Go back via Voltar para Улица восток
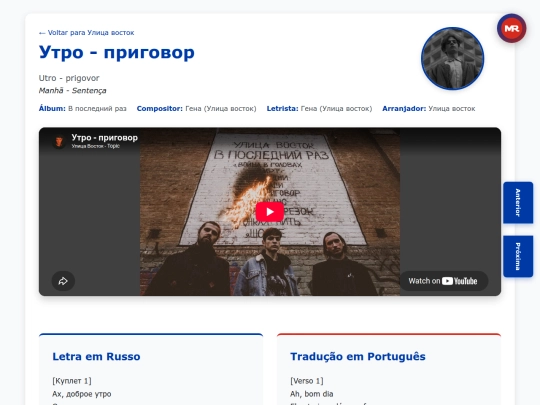Viewport: 540px width, 405px height. 86,33
